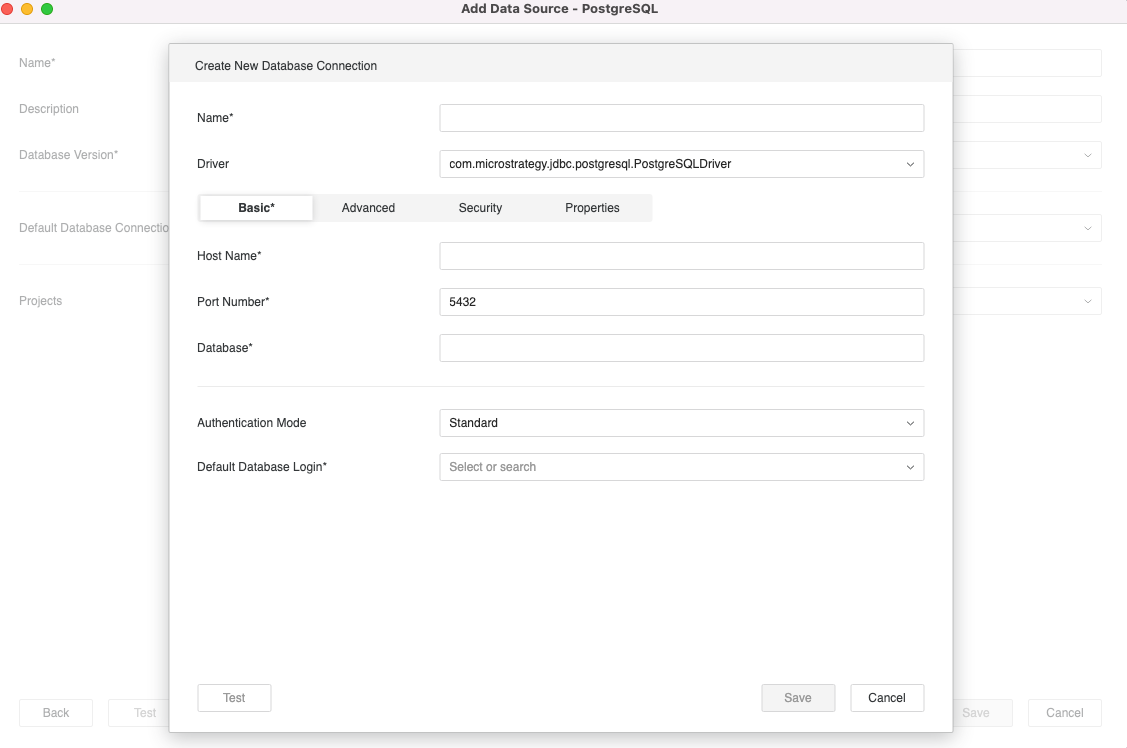1127x748 pixels.
Task: Open the Properties tab
Action: click(x=592, y=208)
